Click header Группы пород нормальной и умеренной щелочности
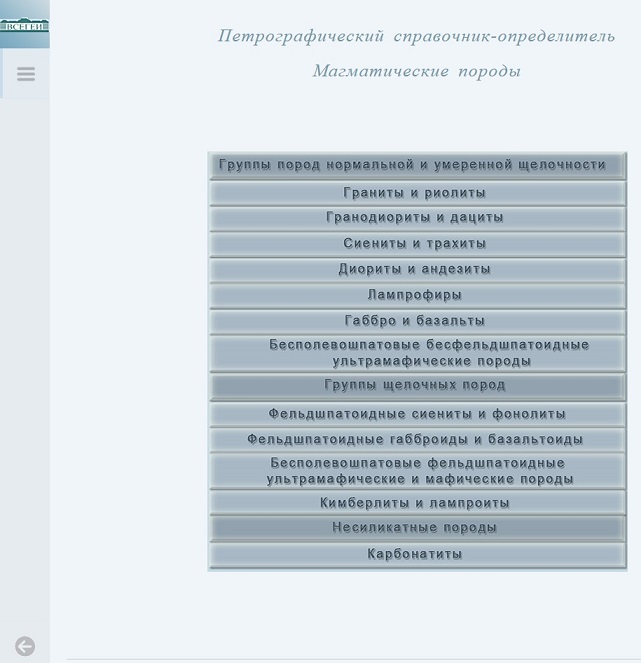 coord(417,165)
